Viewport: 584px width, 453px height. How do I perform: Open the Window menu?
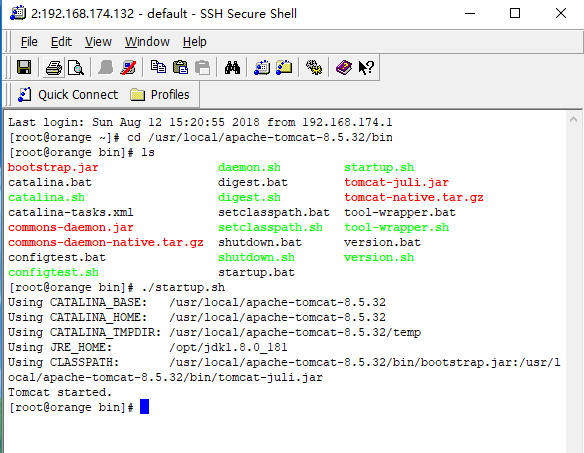(x=147, y=42)
